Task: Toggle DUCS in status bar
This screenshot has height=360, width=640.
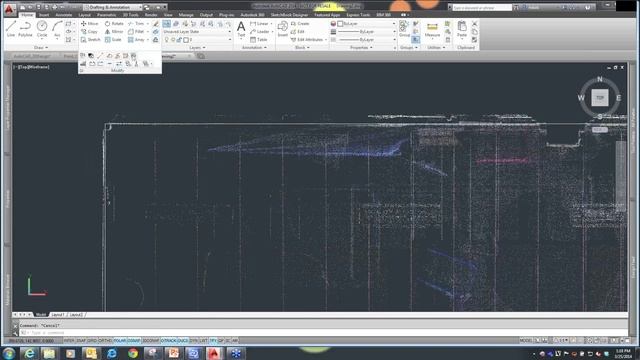Action: point(182,340)
